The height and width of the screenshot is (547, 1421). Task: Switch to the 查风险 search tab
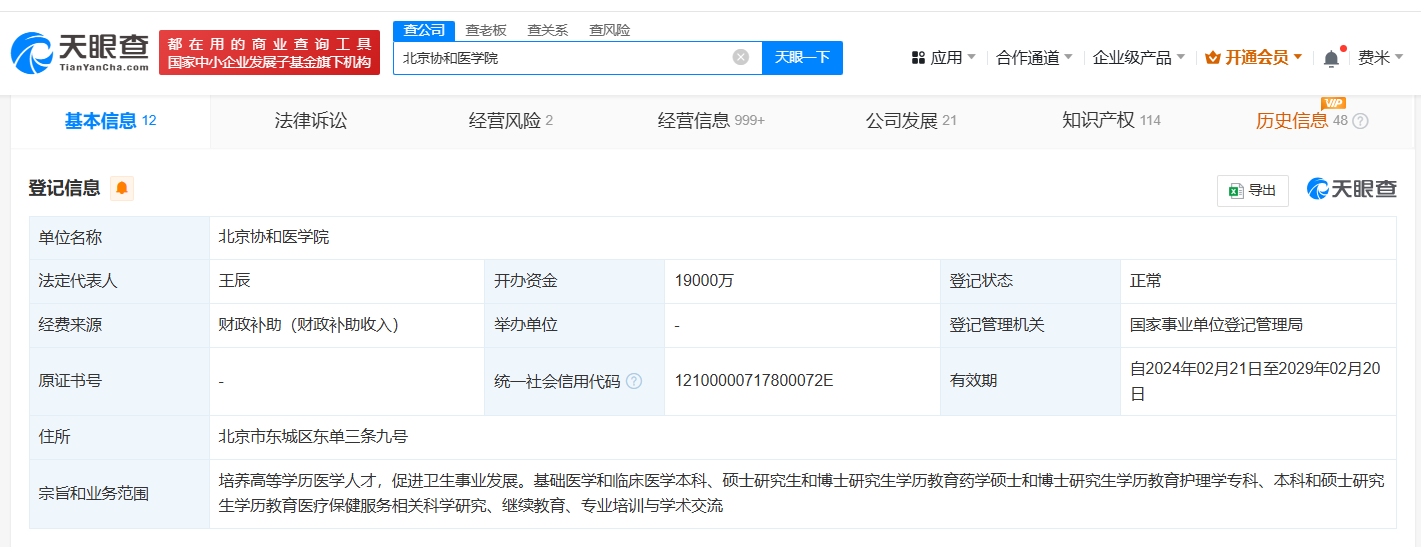click(610, 30)
